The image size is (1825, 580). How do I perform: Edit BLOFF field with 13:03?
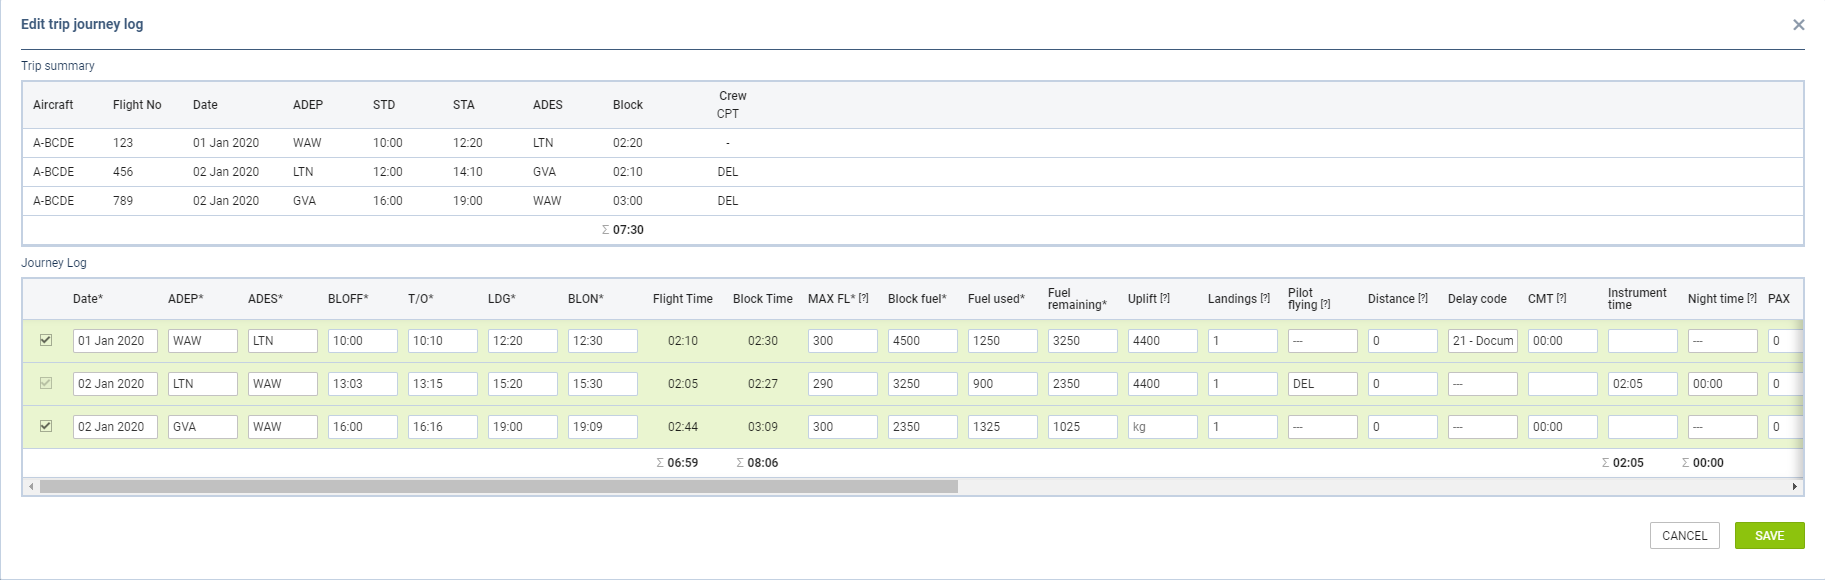click(x=362, y=384)
